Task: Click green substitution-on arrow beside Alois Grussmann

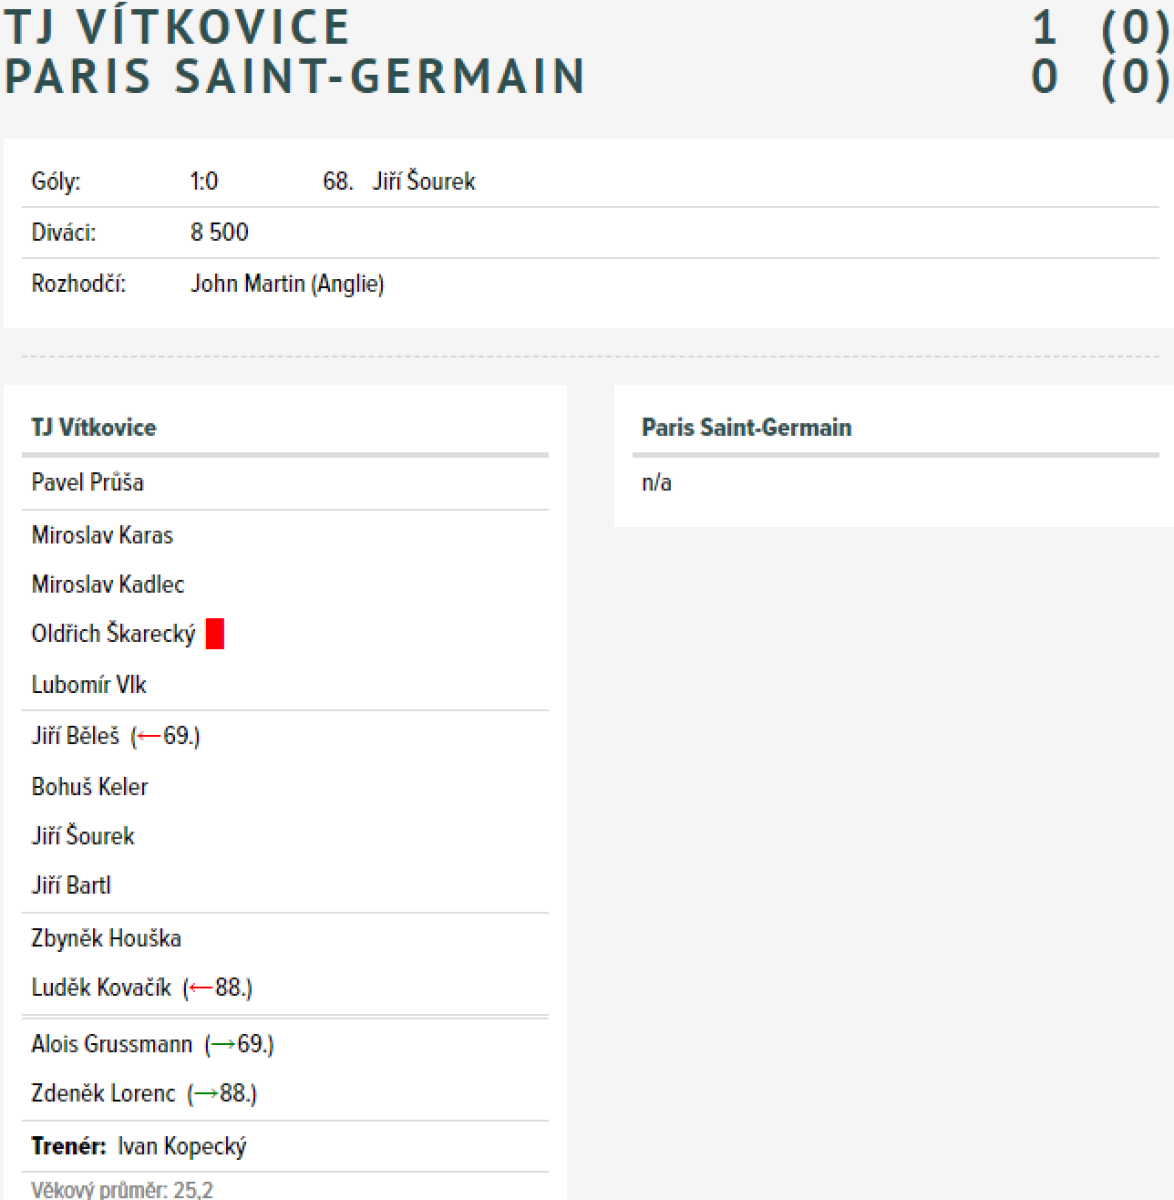Action: click(223, 1045)
